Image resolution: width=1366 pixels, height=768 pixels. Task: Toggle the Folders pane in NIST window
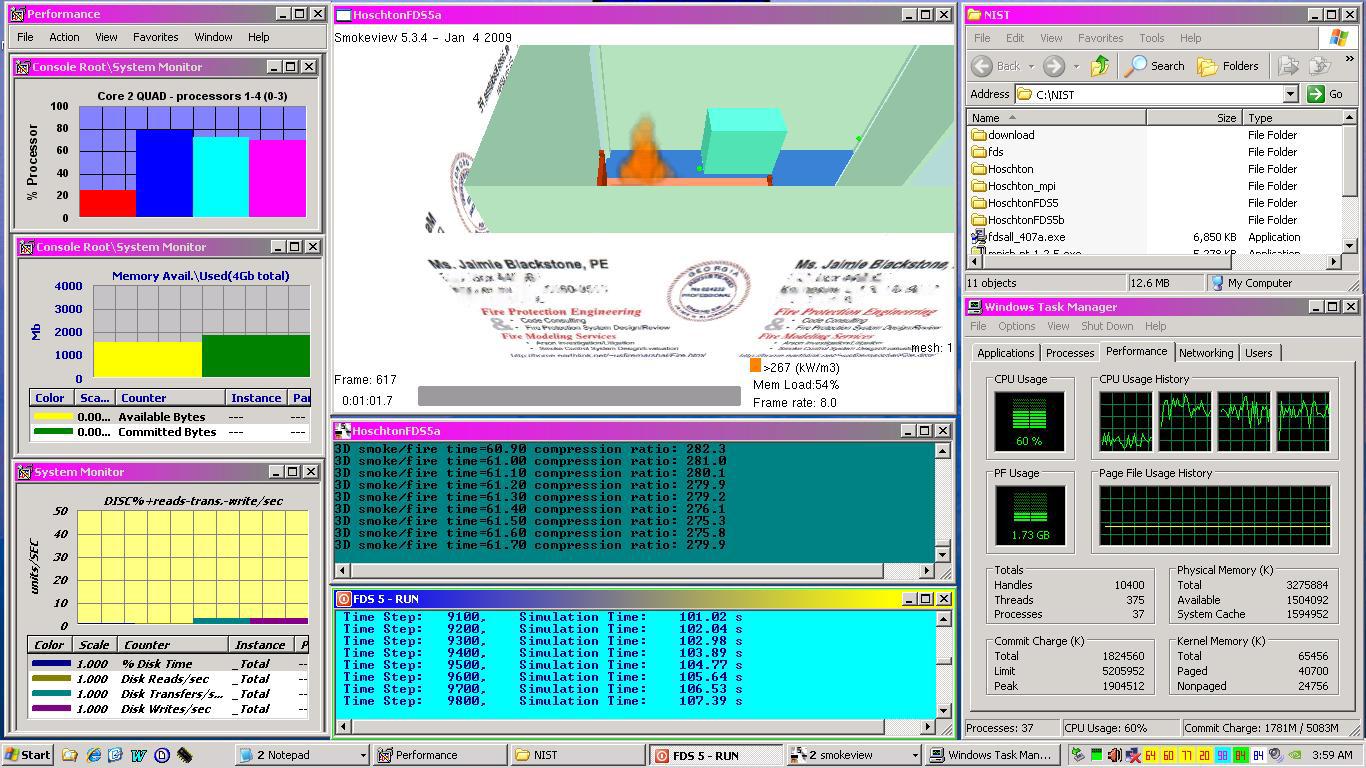pos(1228,66)
